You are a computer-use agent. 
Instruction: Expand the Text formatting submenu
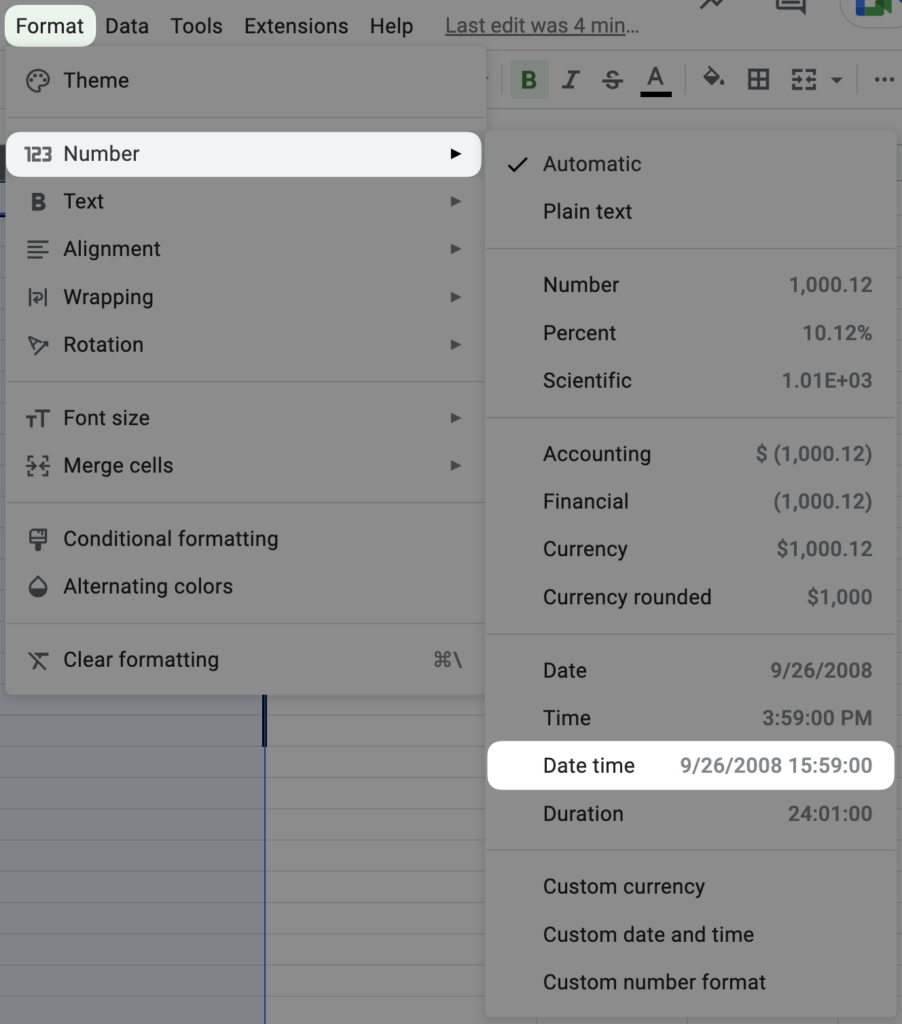point(83,201)
